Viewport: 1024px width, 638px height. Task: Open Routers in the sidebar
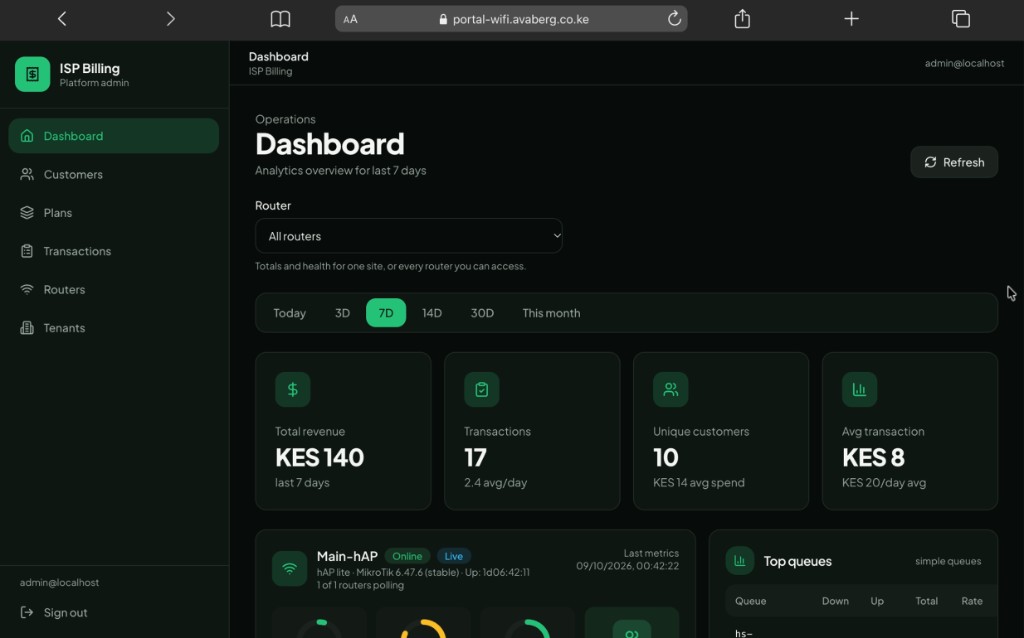click(114, 289)
